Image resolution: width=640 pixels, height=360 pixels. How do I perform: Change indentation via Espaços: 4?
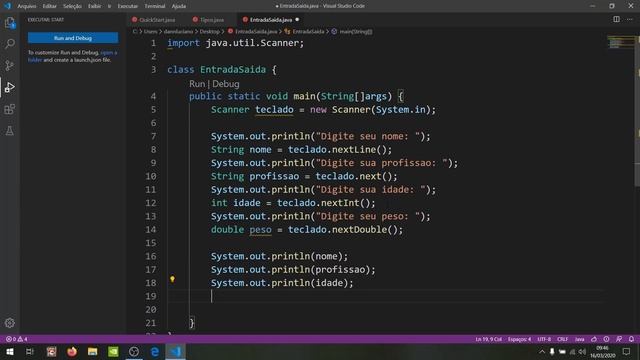coord(519,339)
